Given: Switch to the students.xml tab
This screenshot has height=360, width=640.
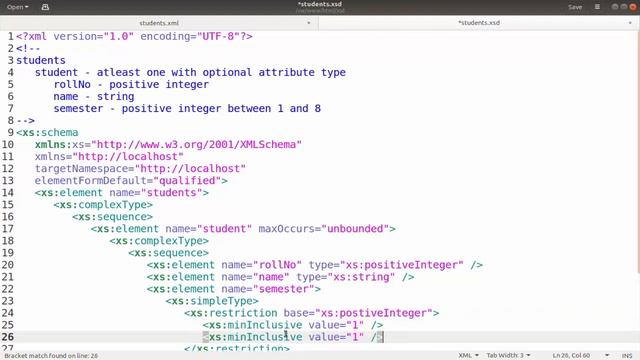Looking at the screenshot, I should [159, 23].
